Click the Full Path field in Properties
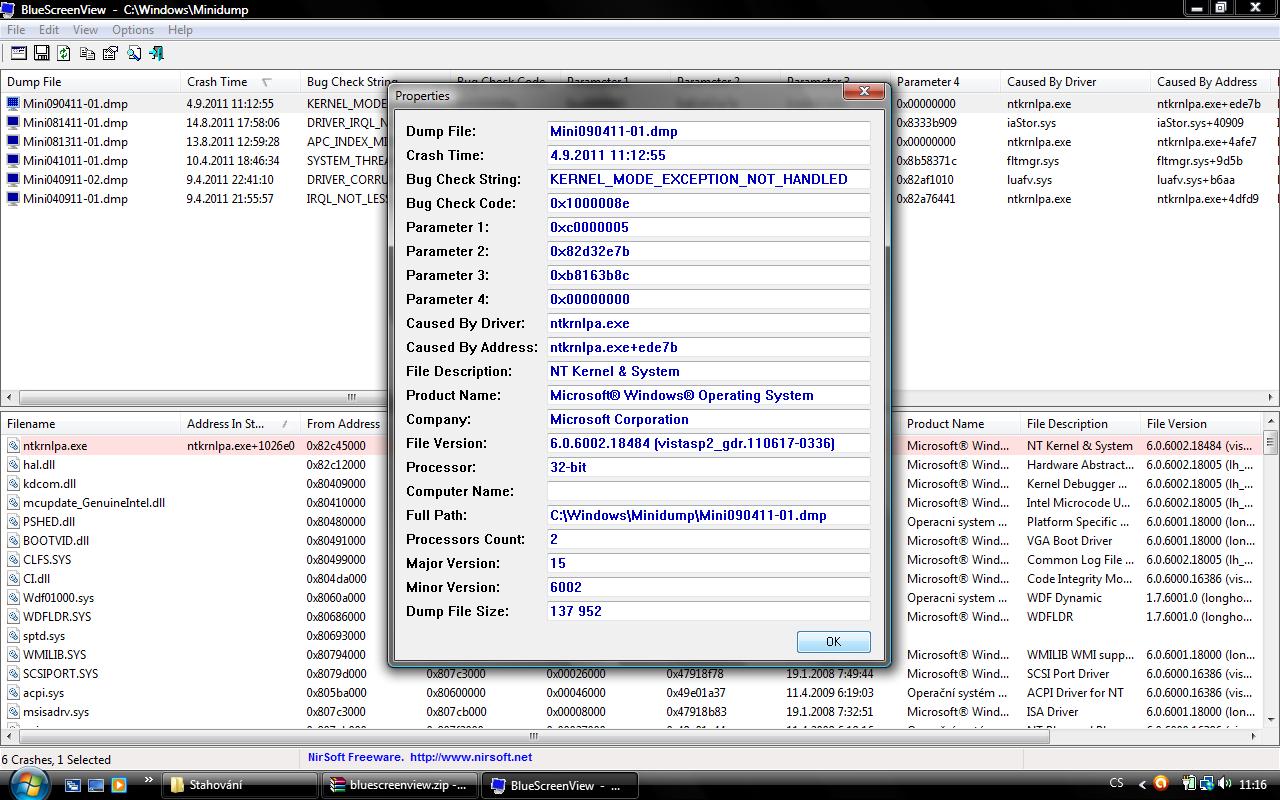Viewport: 1280px width, 800px height. coord(708,516)
